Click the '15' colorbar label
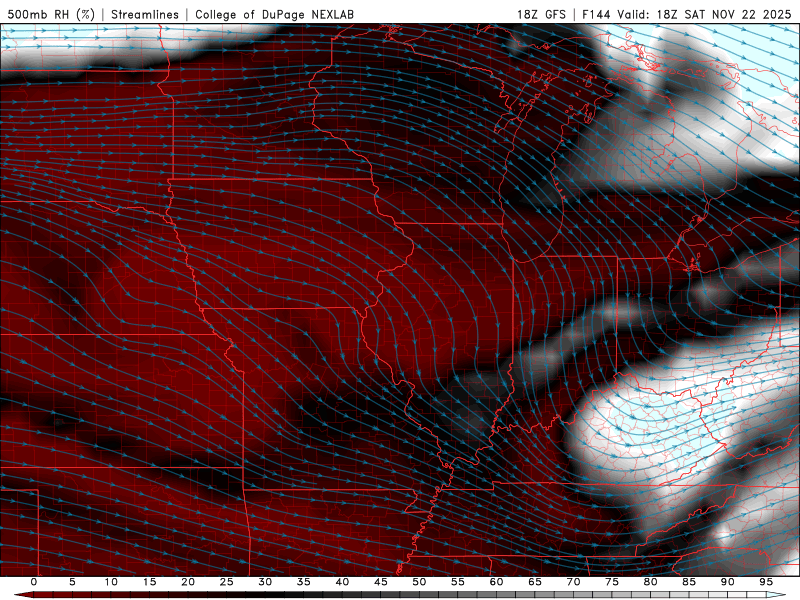 149,582
